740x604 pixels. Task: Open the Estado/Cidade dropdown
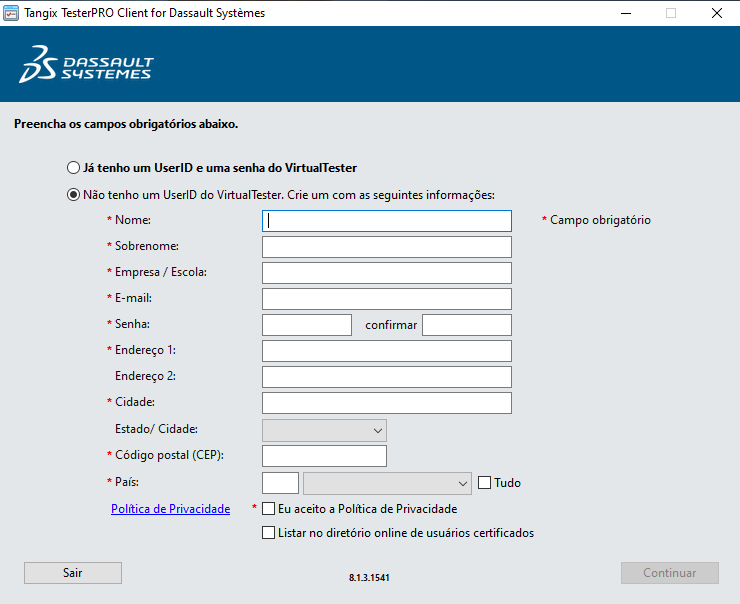324,430
